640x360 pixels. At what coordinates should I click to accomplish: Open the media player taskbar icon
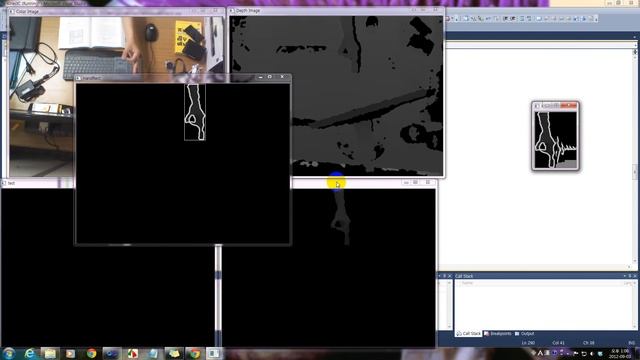71,353
